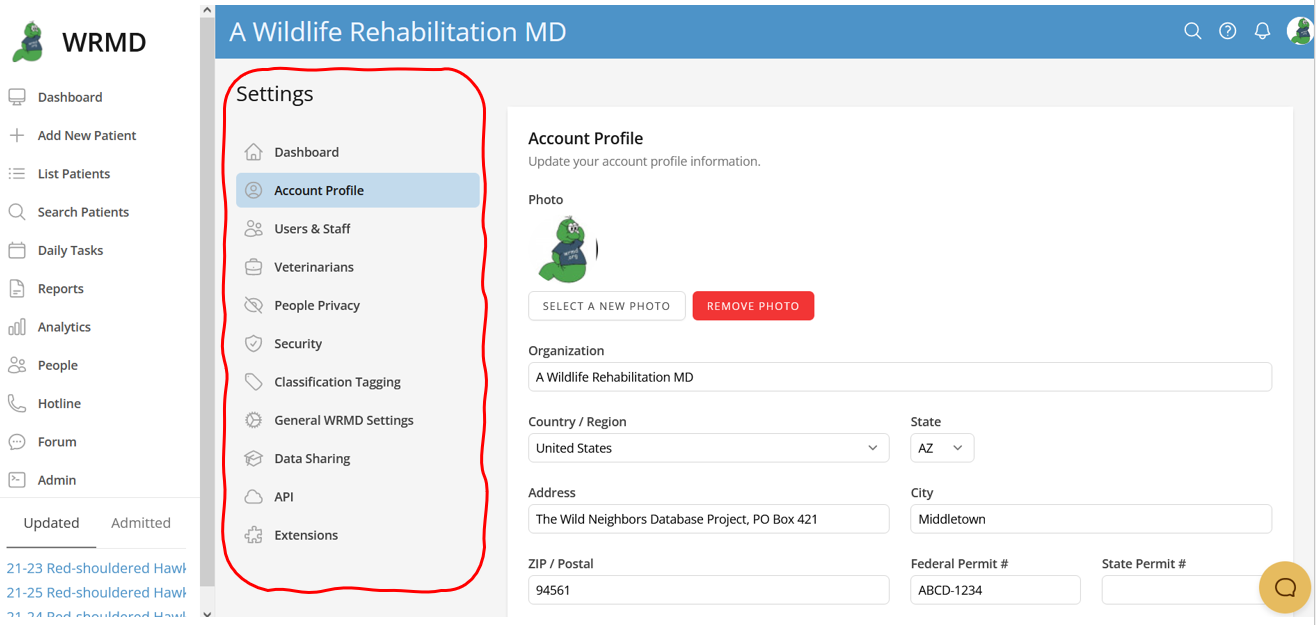Image resolution: width=1316 pixels, height=625 pixels.
Task: Click sidebar scrollbar up arrow
Action: click(x=207, y=10)
